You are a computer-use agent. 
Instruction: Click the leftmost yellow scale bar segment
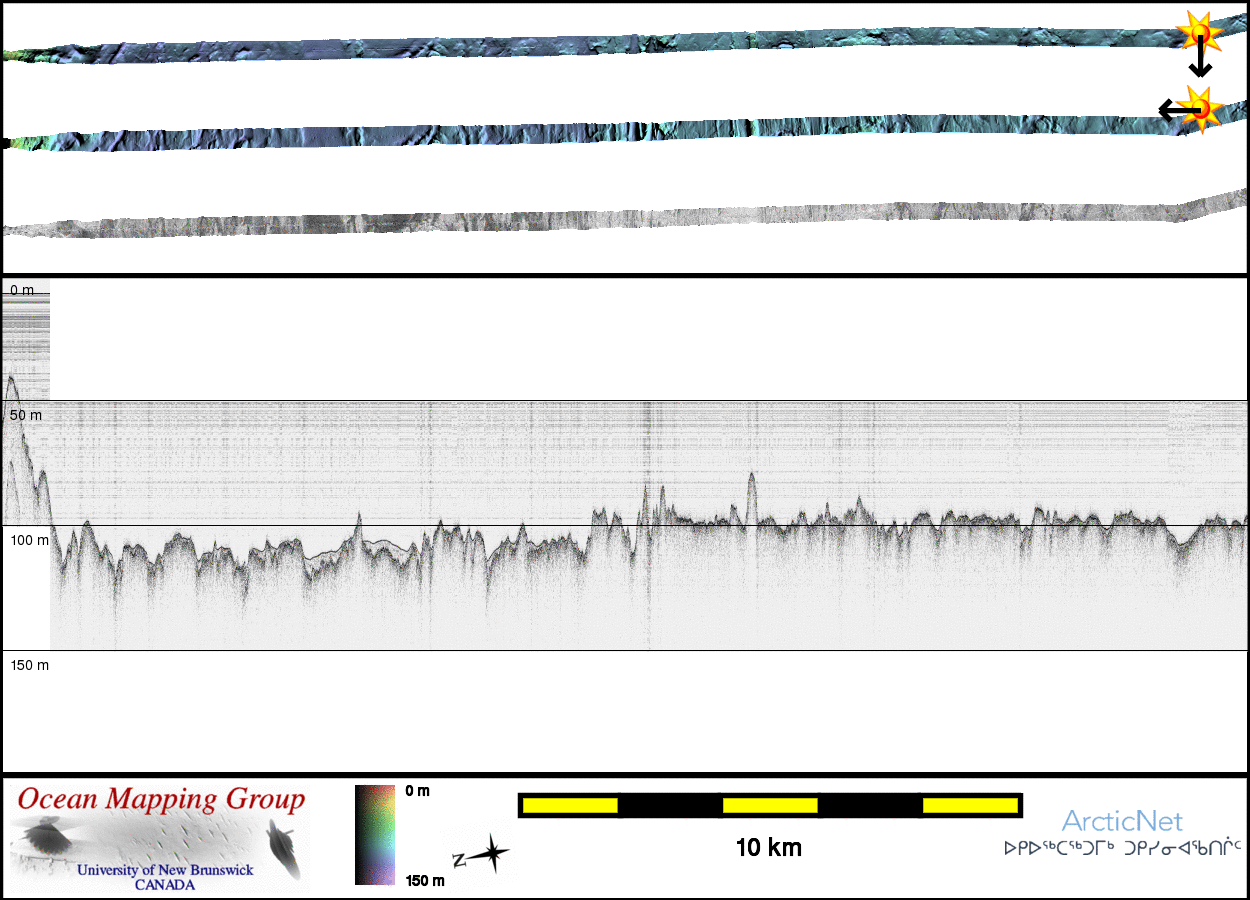[x=569, y=805]
